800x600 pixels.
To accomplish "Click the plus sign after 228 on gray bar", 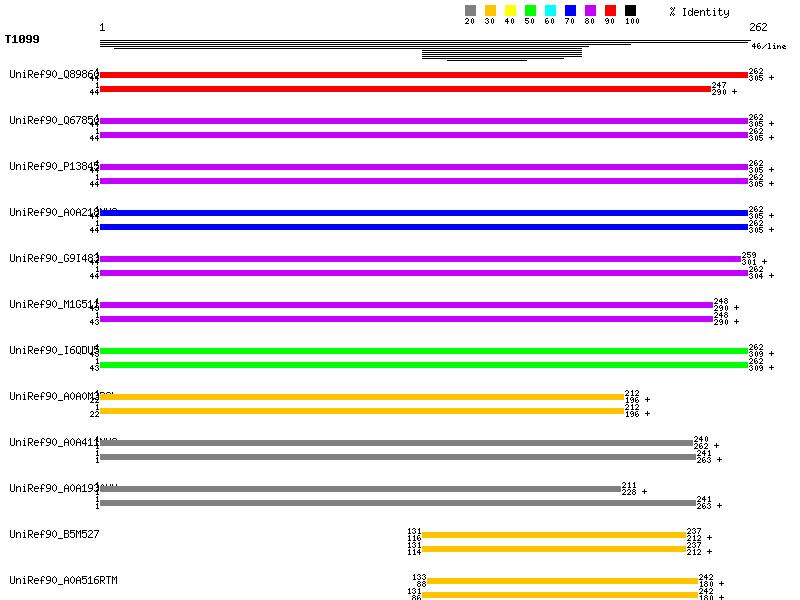I will 645,492.
